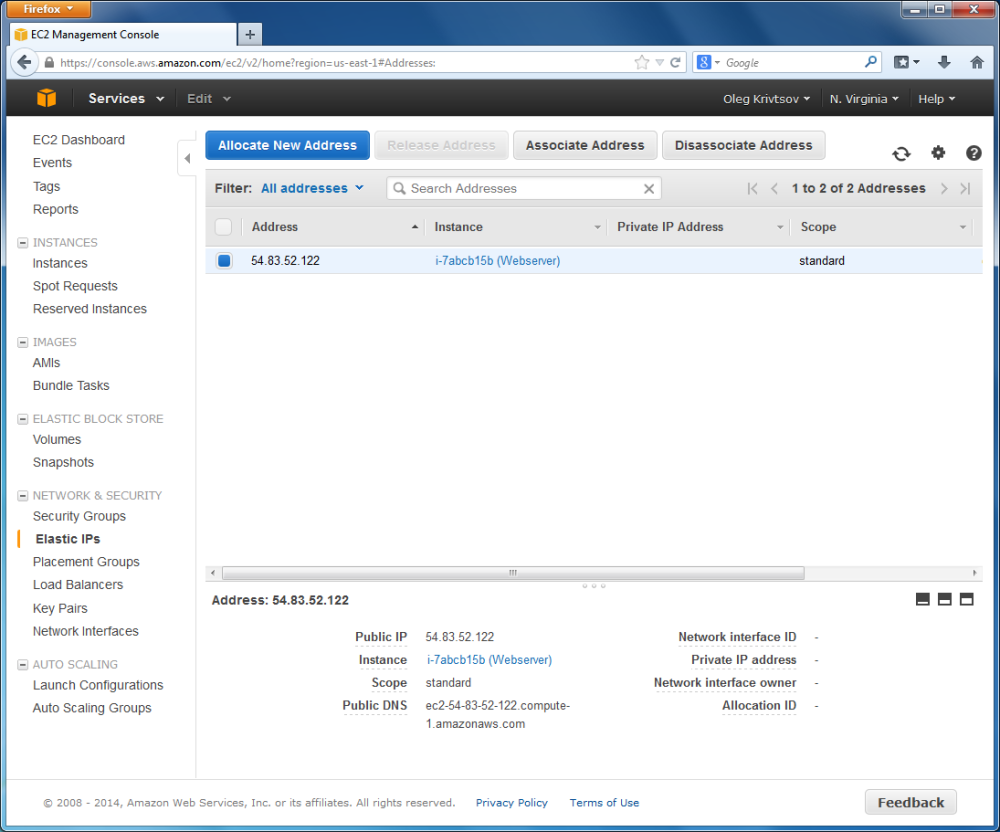Image resolution: width=1000 pixels, height=832 pixels.
Task: Sort by the Address column header
Action: [x=274, y=227]
